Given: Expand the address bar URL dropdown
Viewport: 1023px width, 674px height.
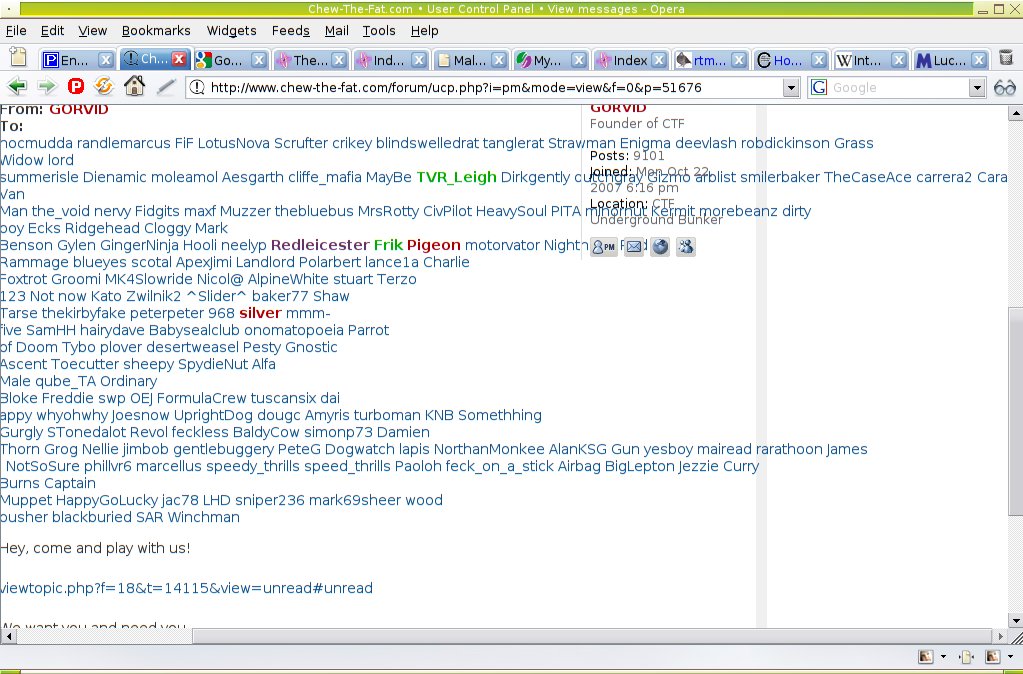Looking at the screenshot, I should (x=791, y=88).
